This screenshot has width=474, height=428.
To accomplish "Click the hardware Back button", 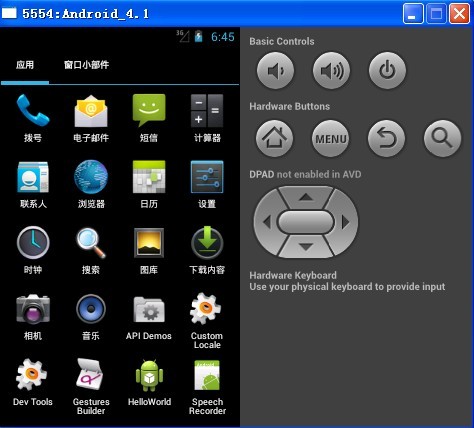I will tap(387, 138).
